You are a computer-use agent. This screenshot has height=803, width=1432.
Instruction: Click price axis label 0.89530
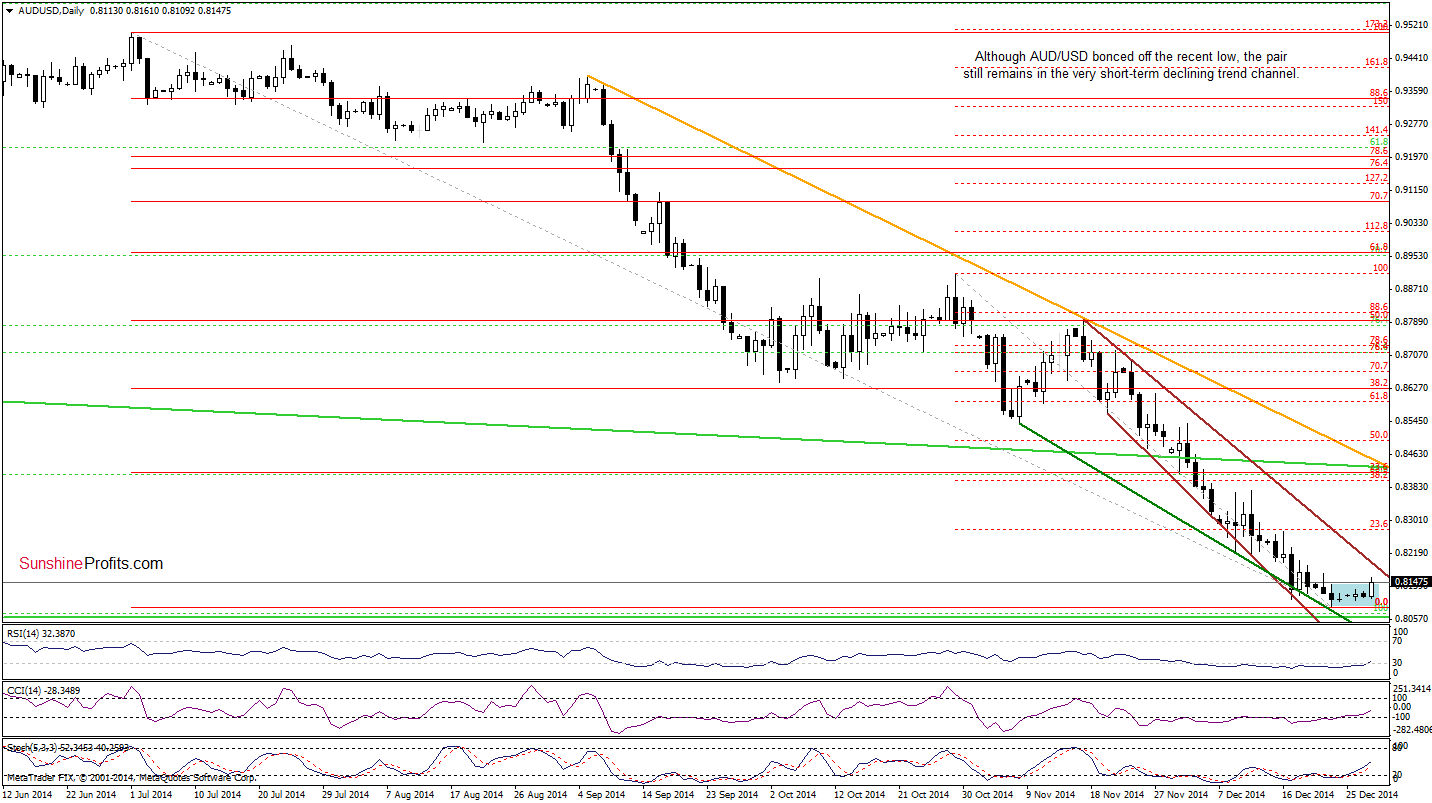(1411, 255)
